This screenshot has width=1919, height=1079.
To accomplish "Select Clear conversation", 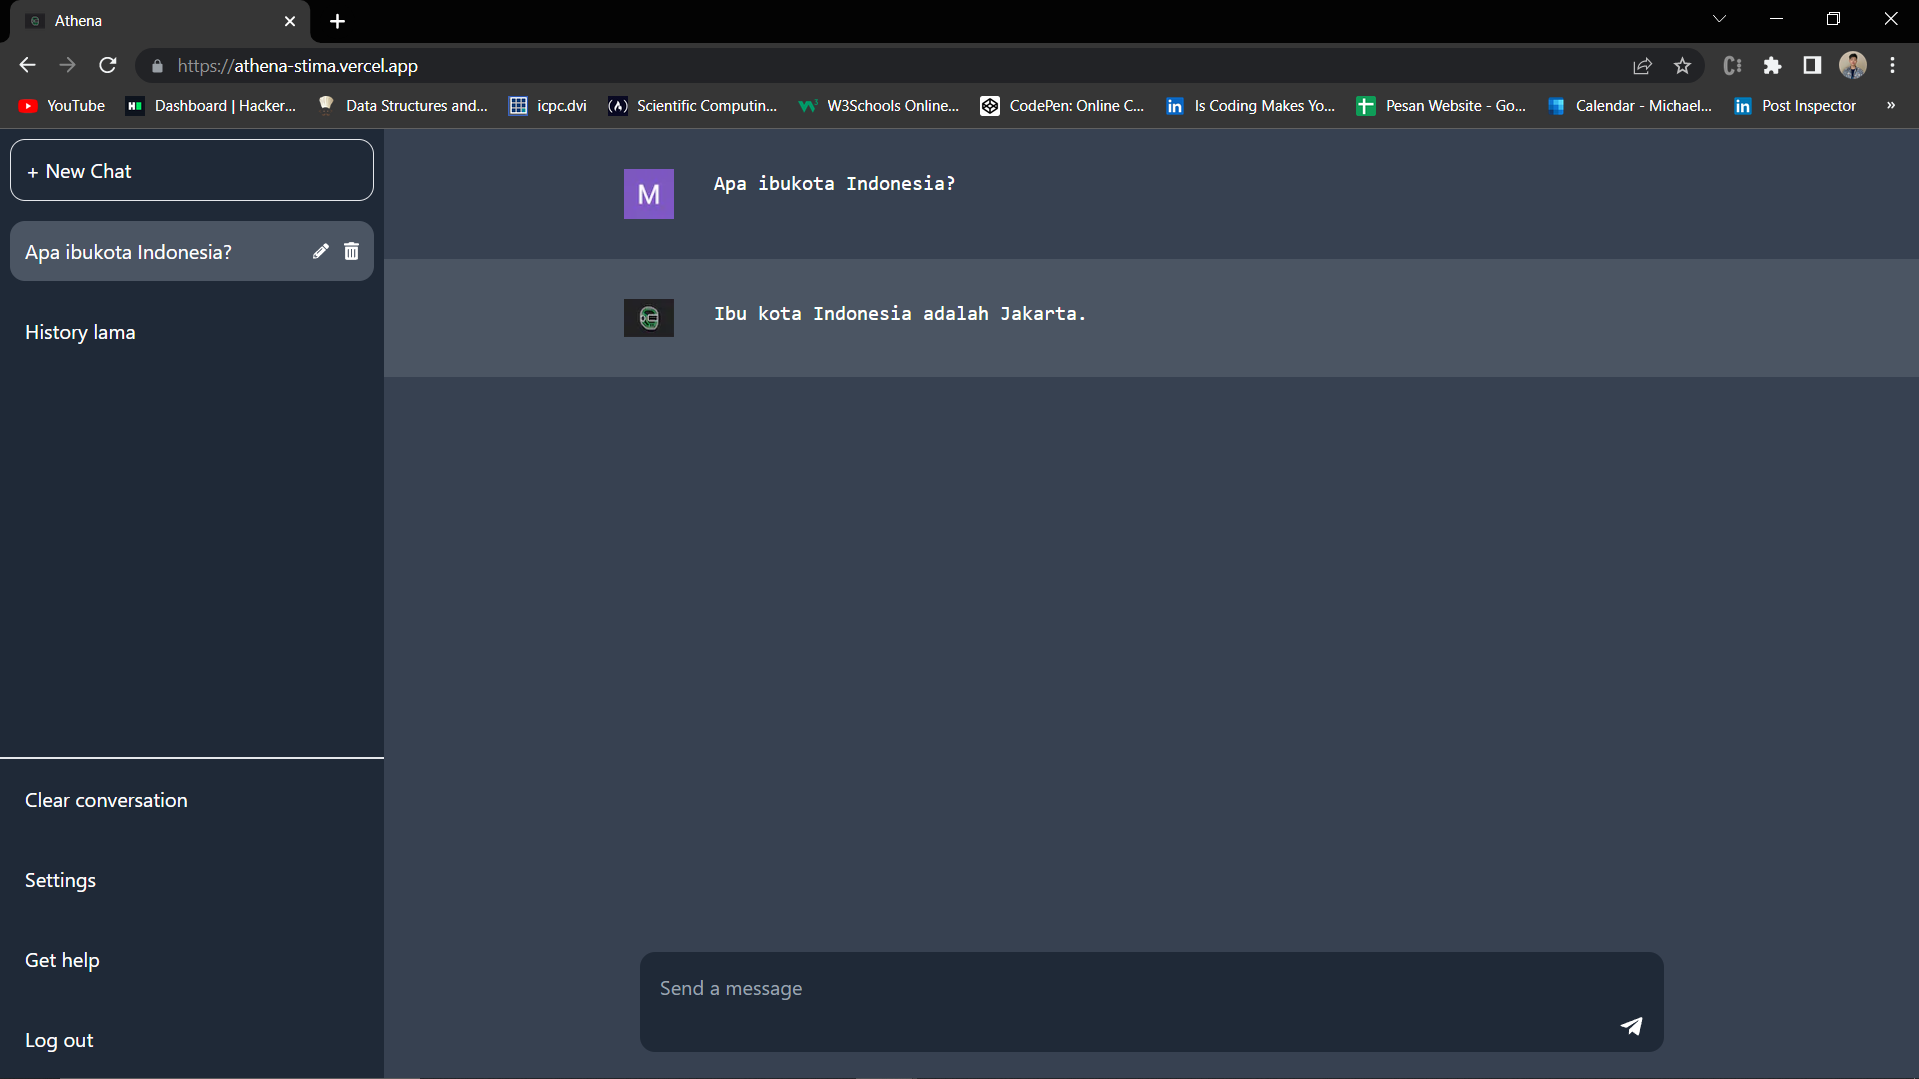I will (105, 799).
